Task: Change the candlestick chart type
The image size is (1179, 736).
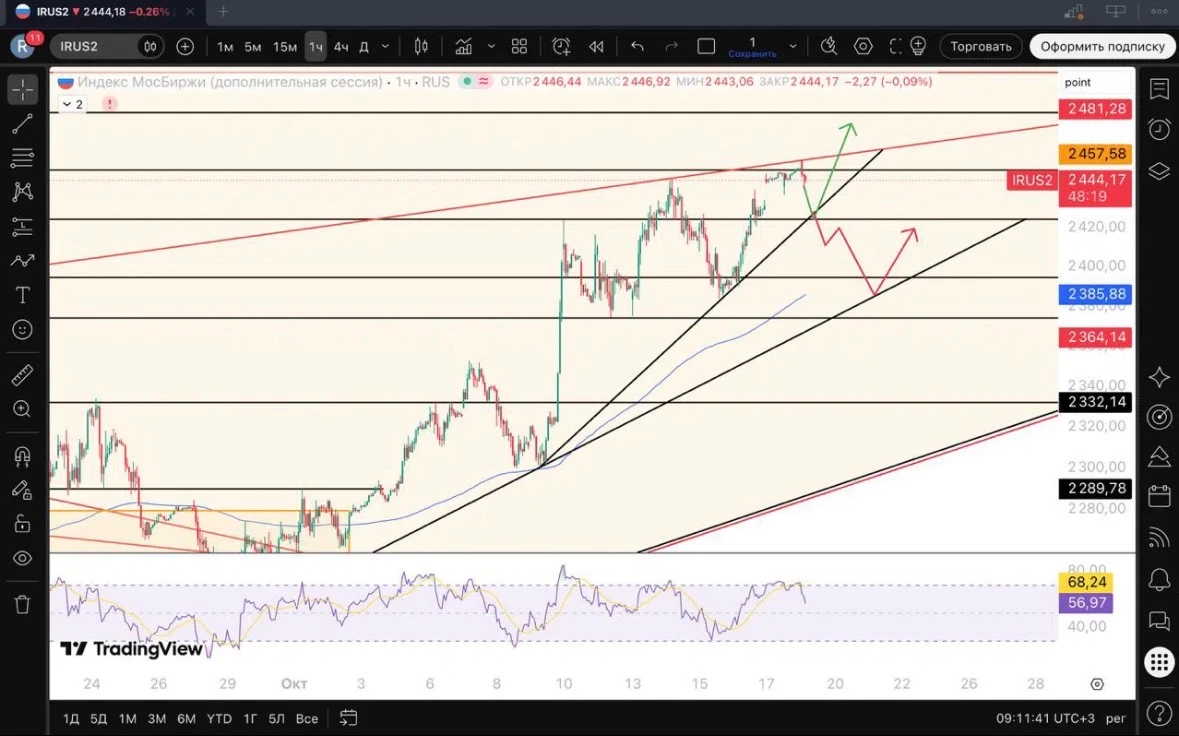Action: [x=421, y=47]
